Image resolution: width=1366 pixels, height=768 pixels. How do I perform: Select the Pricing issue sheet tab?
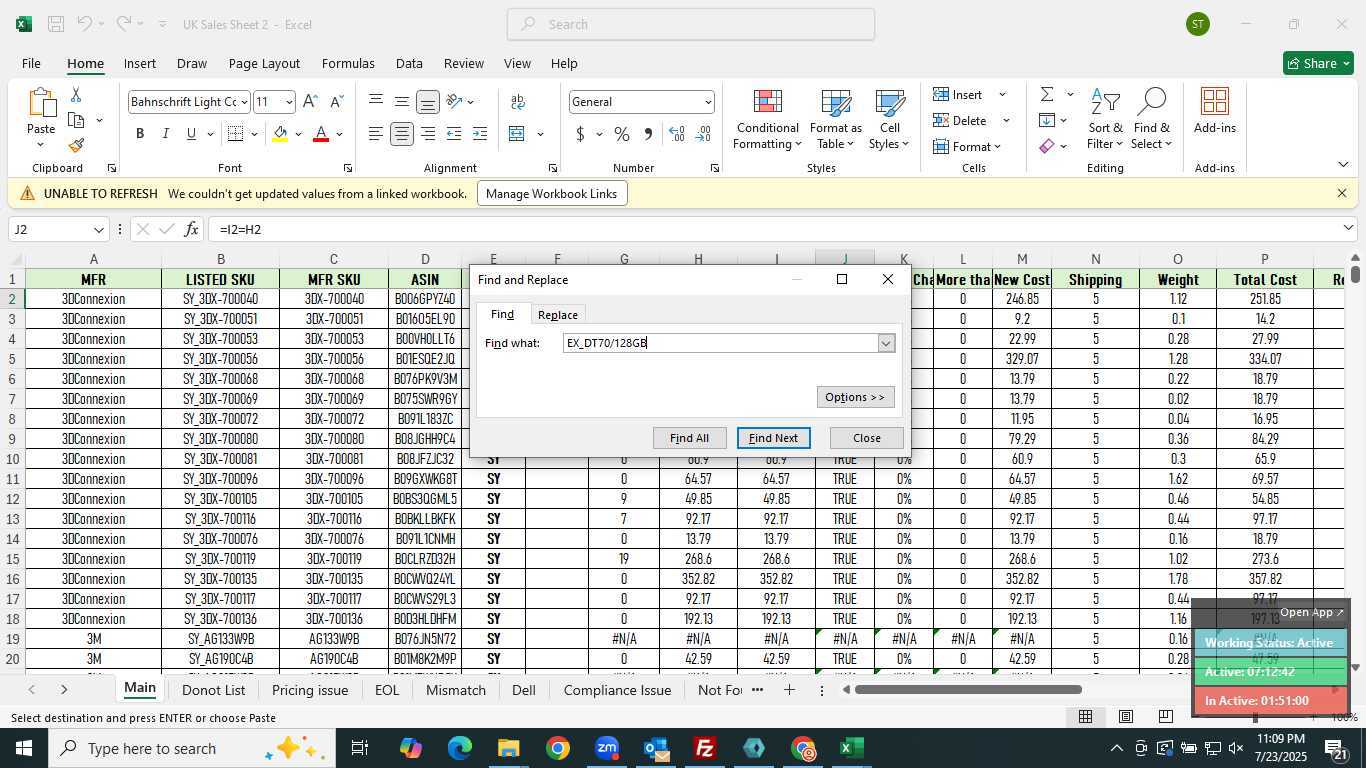point(310,690)
